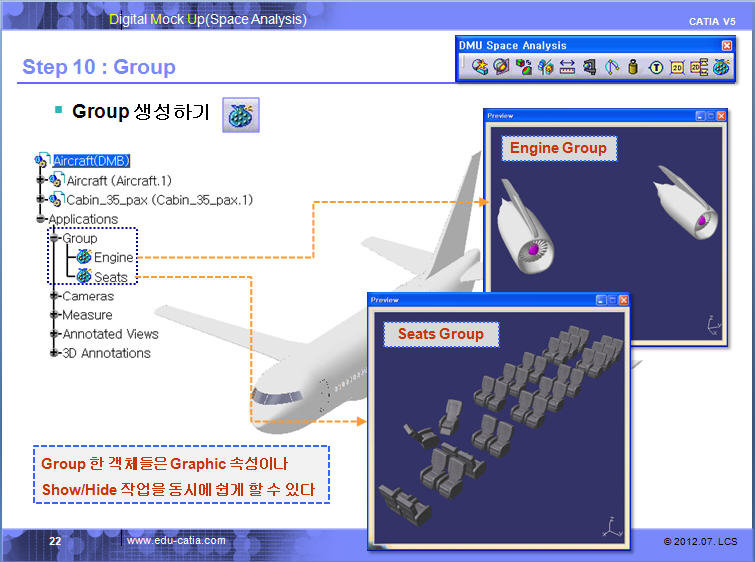The width and height of the screenshot is (755, 562).
Task: Expand the 3D Annotations node
Action: tap(54, 353)
